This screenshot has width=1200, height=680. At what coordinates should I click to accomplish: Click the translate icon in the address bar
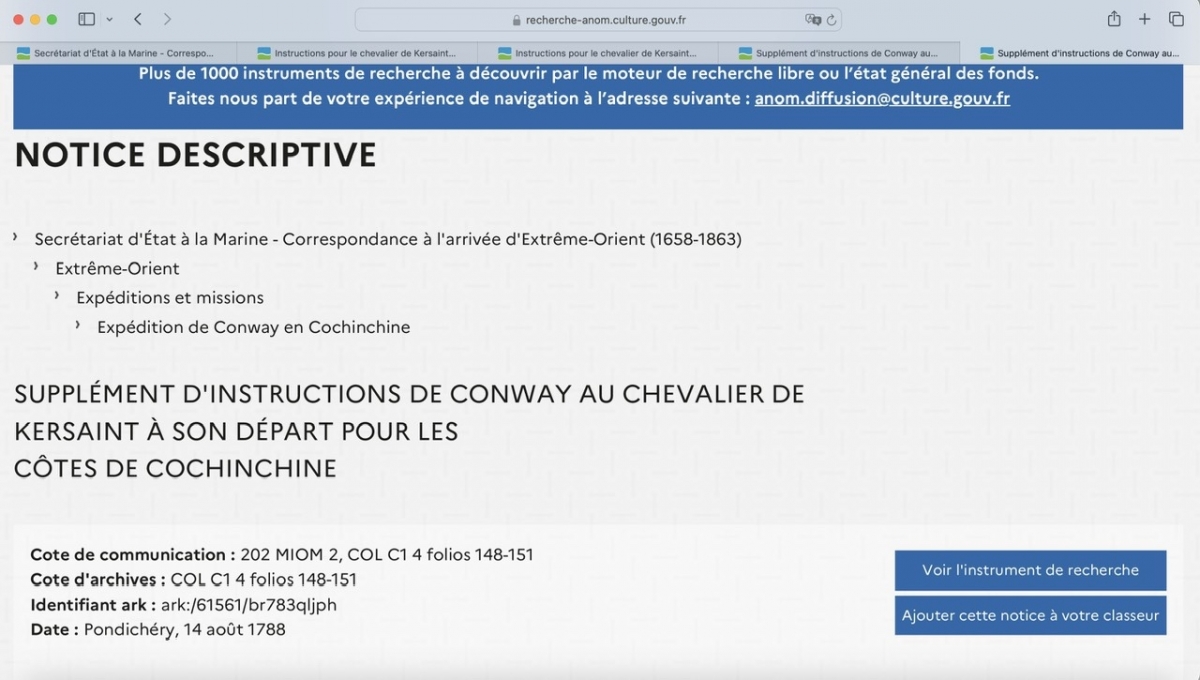click(813, 20)
